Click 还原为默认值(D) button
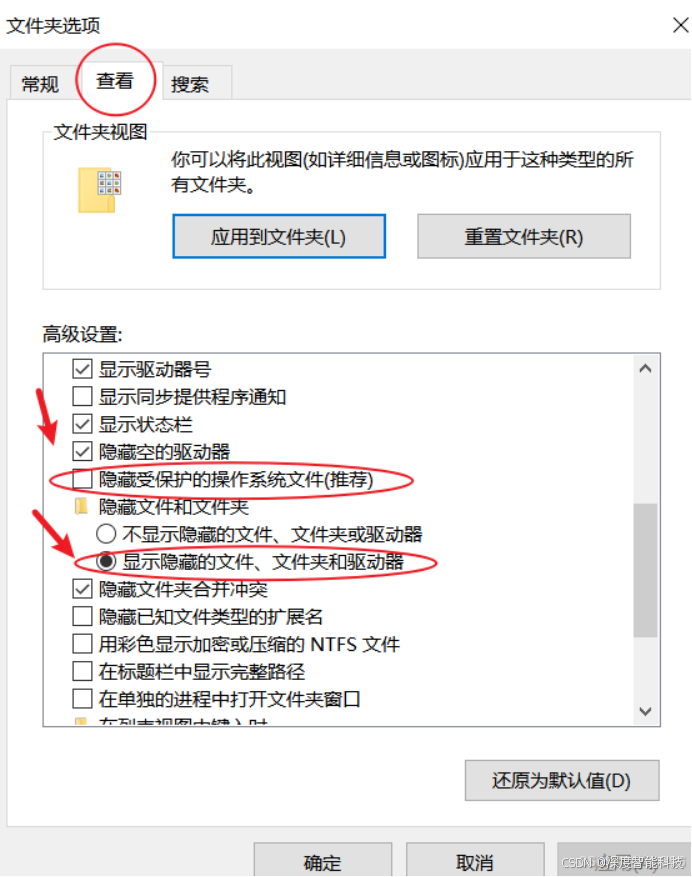Viewport: 692px width, 877px height. (x=562, y=780)
